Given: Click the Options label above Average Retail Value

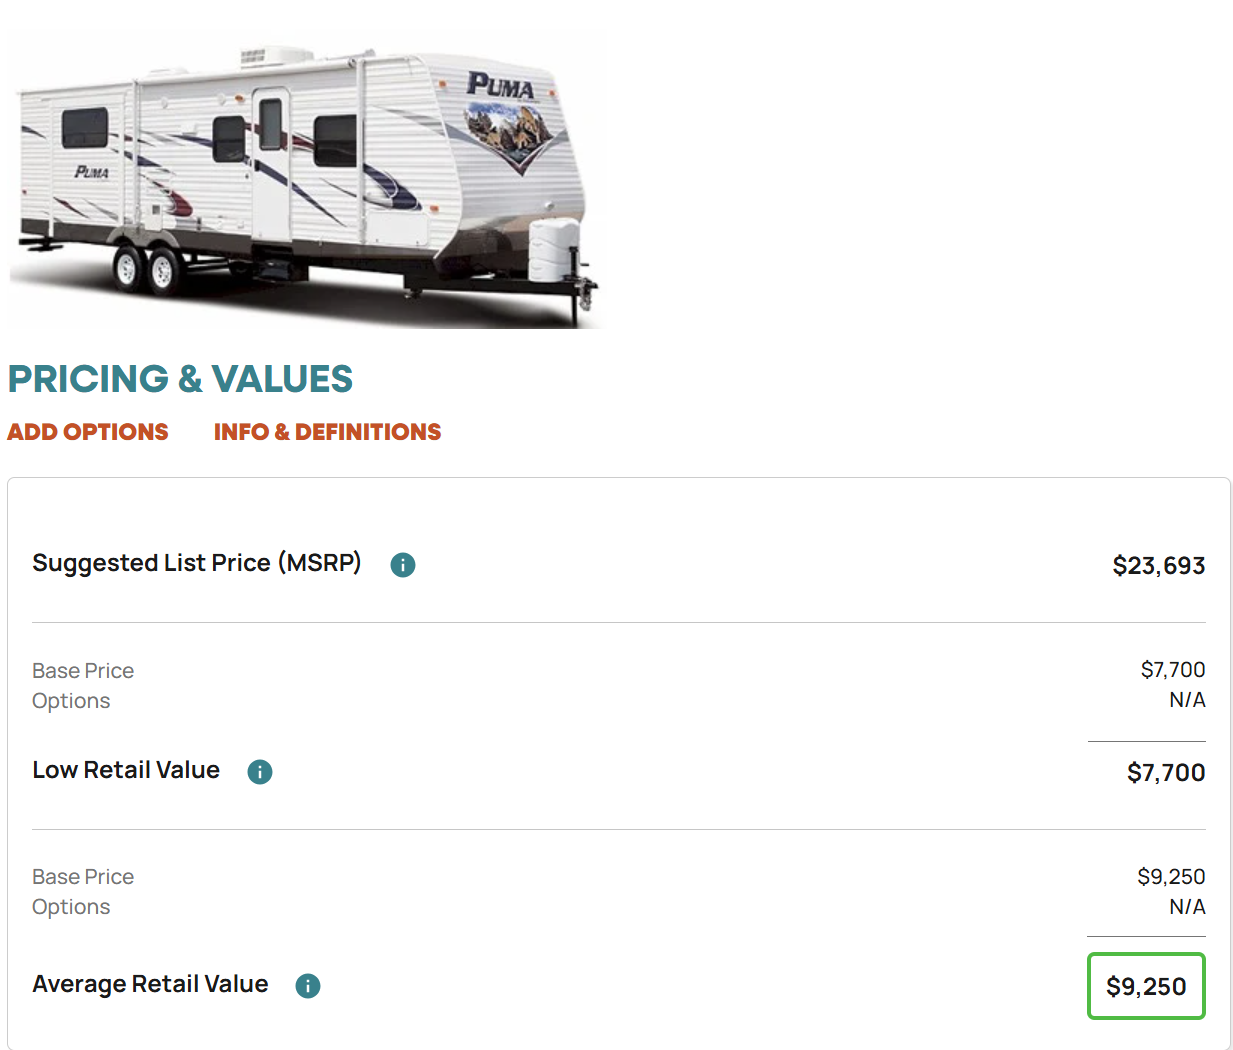Looking at the screenshot, I should point(71,907).
